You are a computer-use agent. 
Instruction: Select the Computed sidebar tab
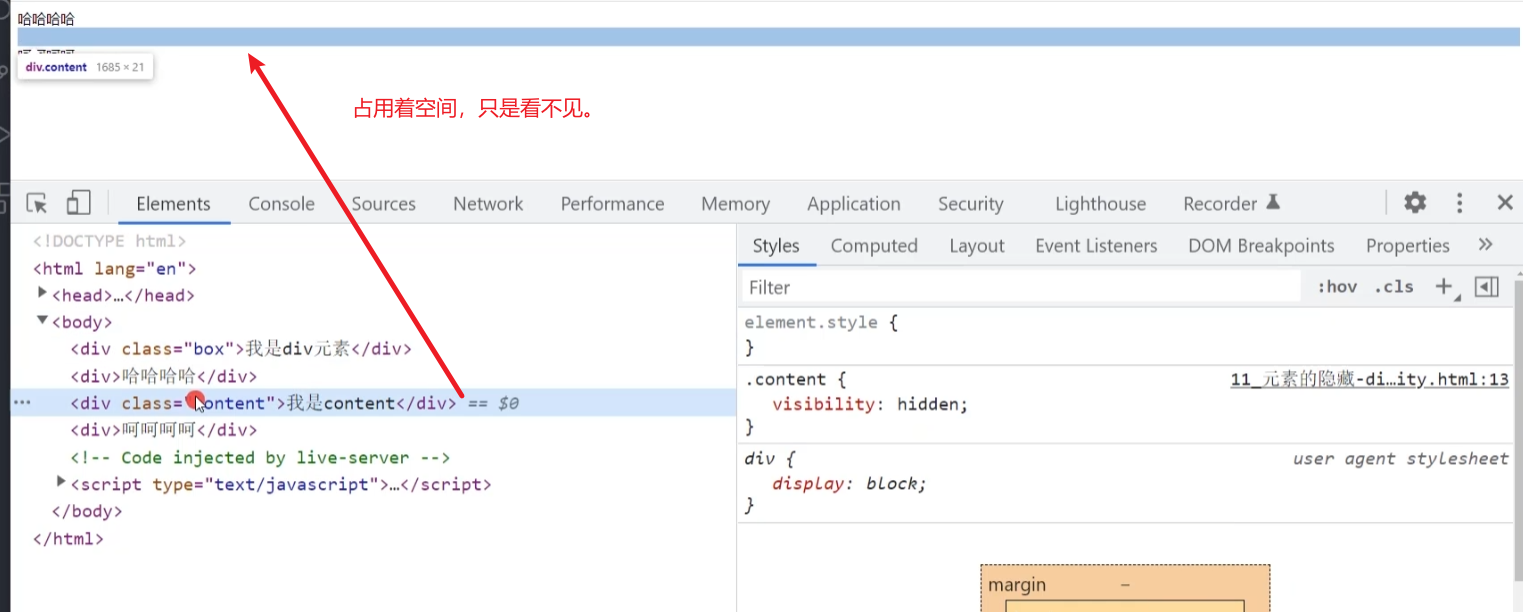(x=874, y=246)
